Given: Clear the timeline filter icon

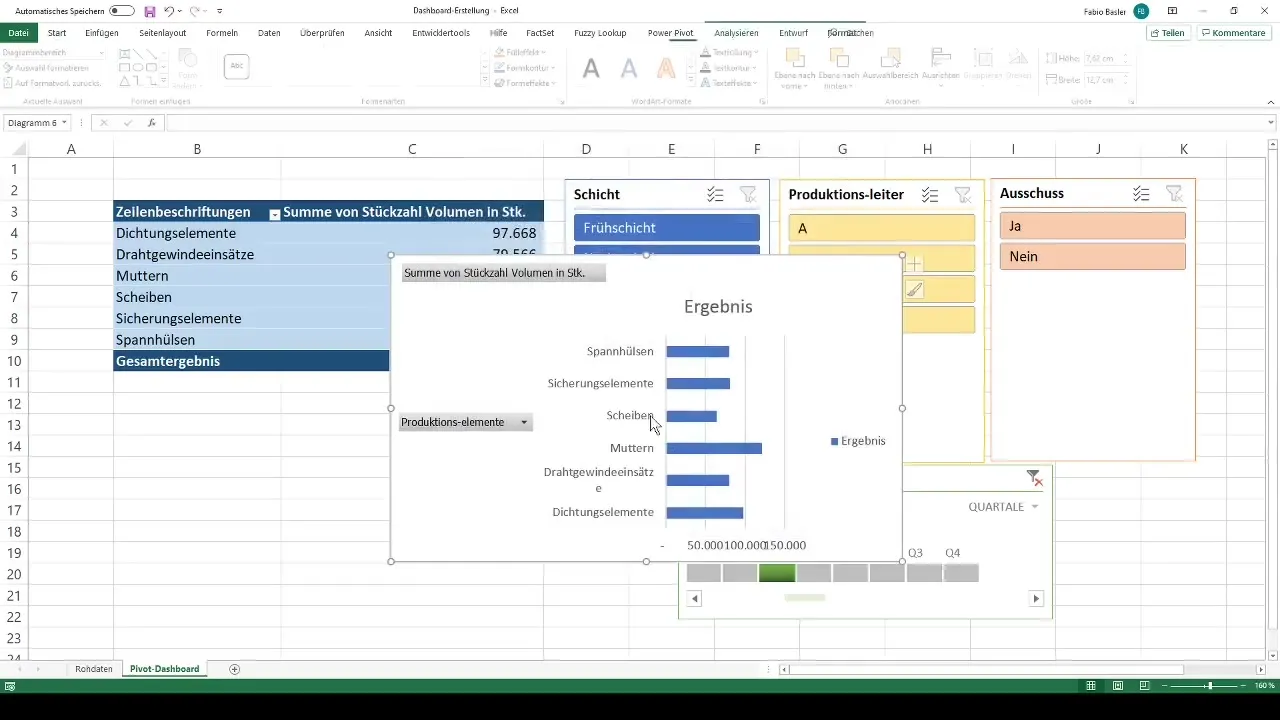Looking at the screenshot, I should pyautogui.click(x=1034, y=477).
